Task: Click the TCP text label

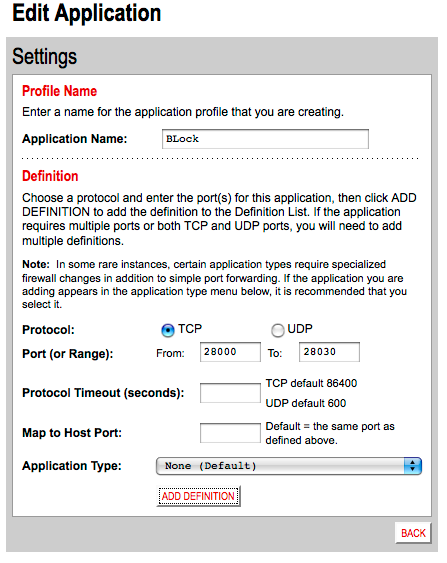Action: pos(190,329)
